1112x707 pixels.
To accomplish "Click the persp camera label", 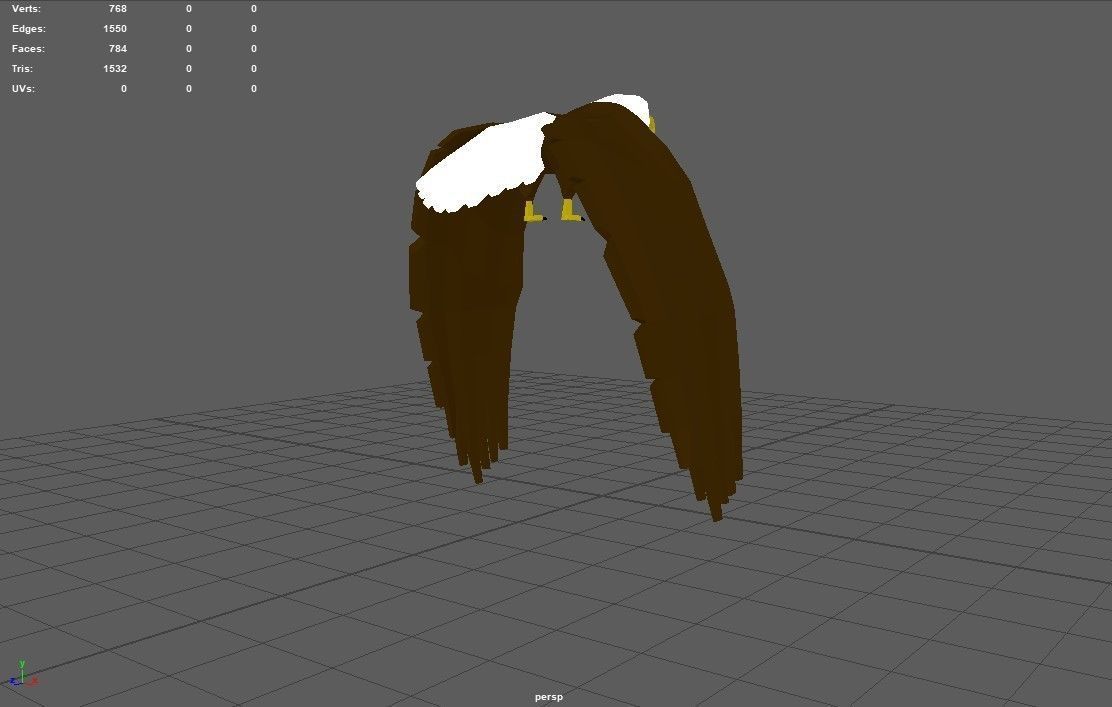I will pos(549,696).
